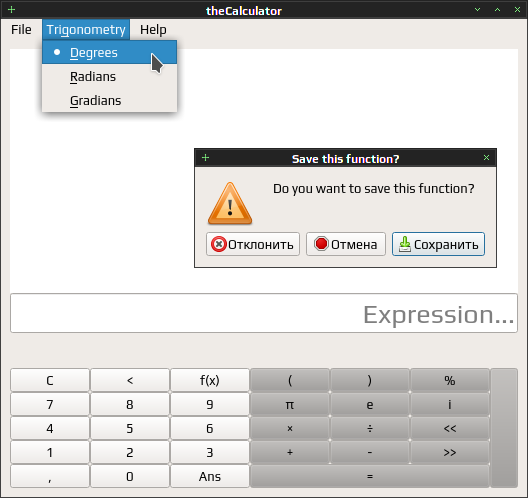Click digit 1 key
Viewport: 528px width, 498px height.
tap(50, 453)
